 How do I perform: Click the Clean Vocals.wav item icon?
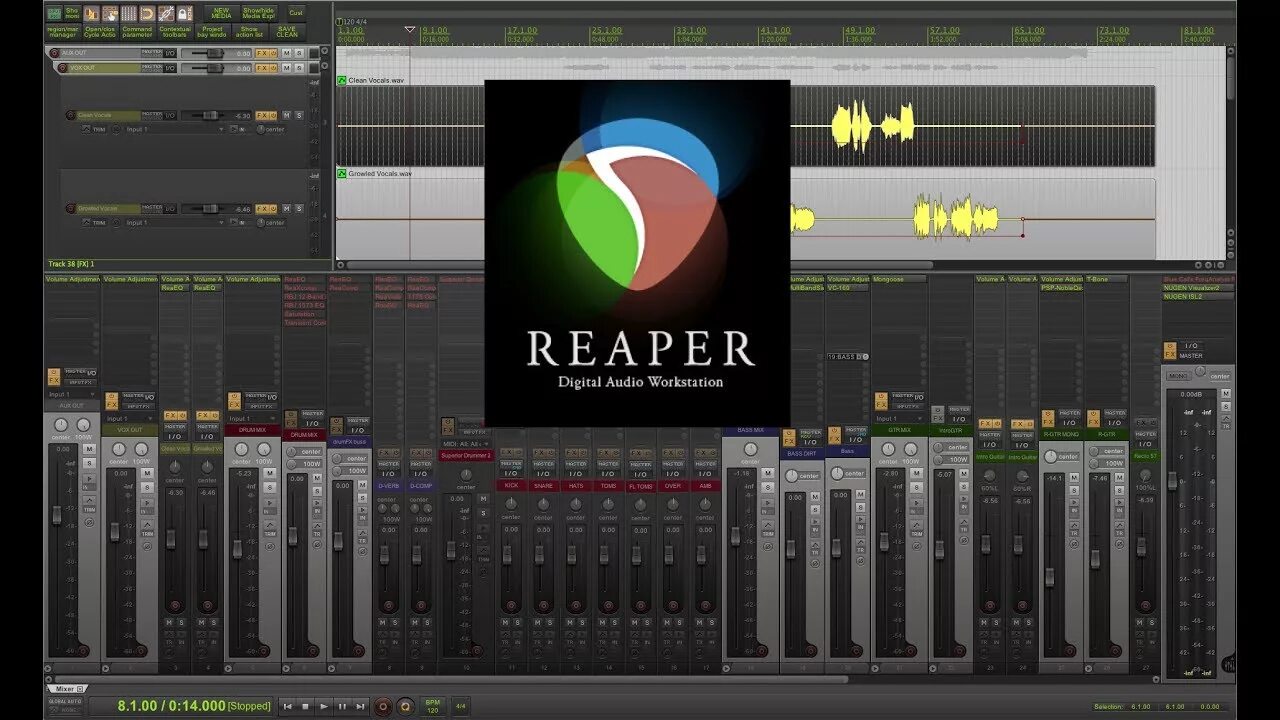pyautogui.click(x=342, y=80)
